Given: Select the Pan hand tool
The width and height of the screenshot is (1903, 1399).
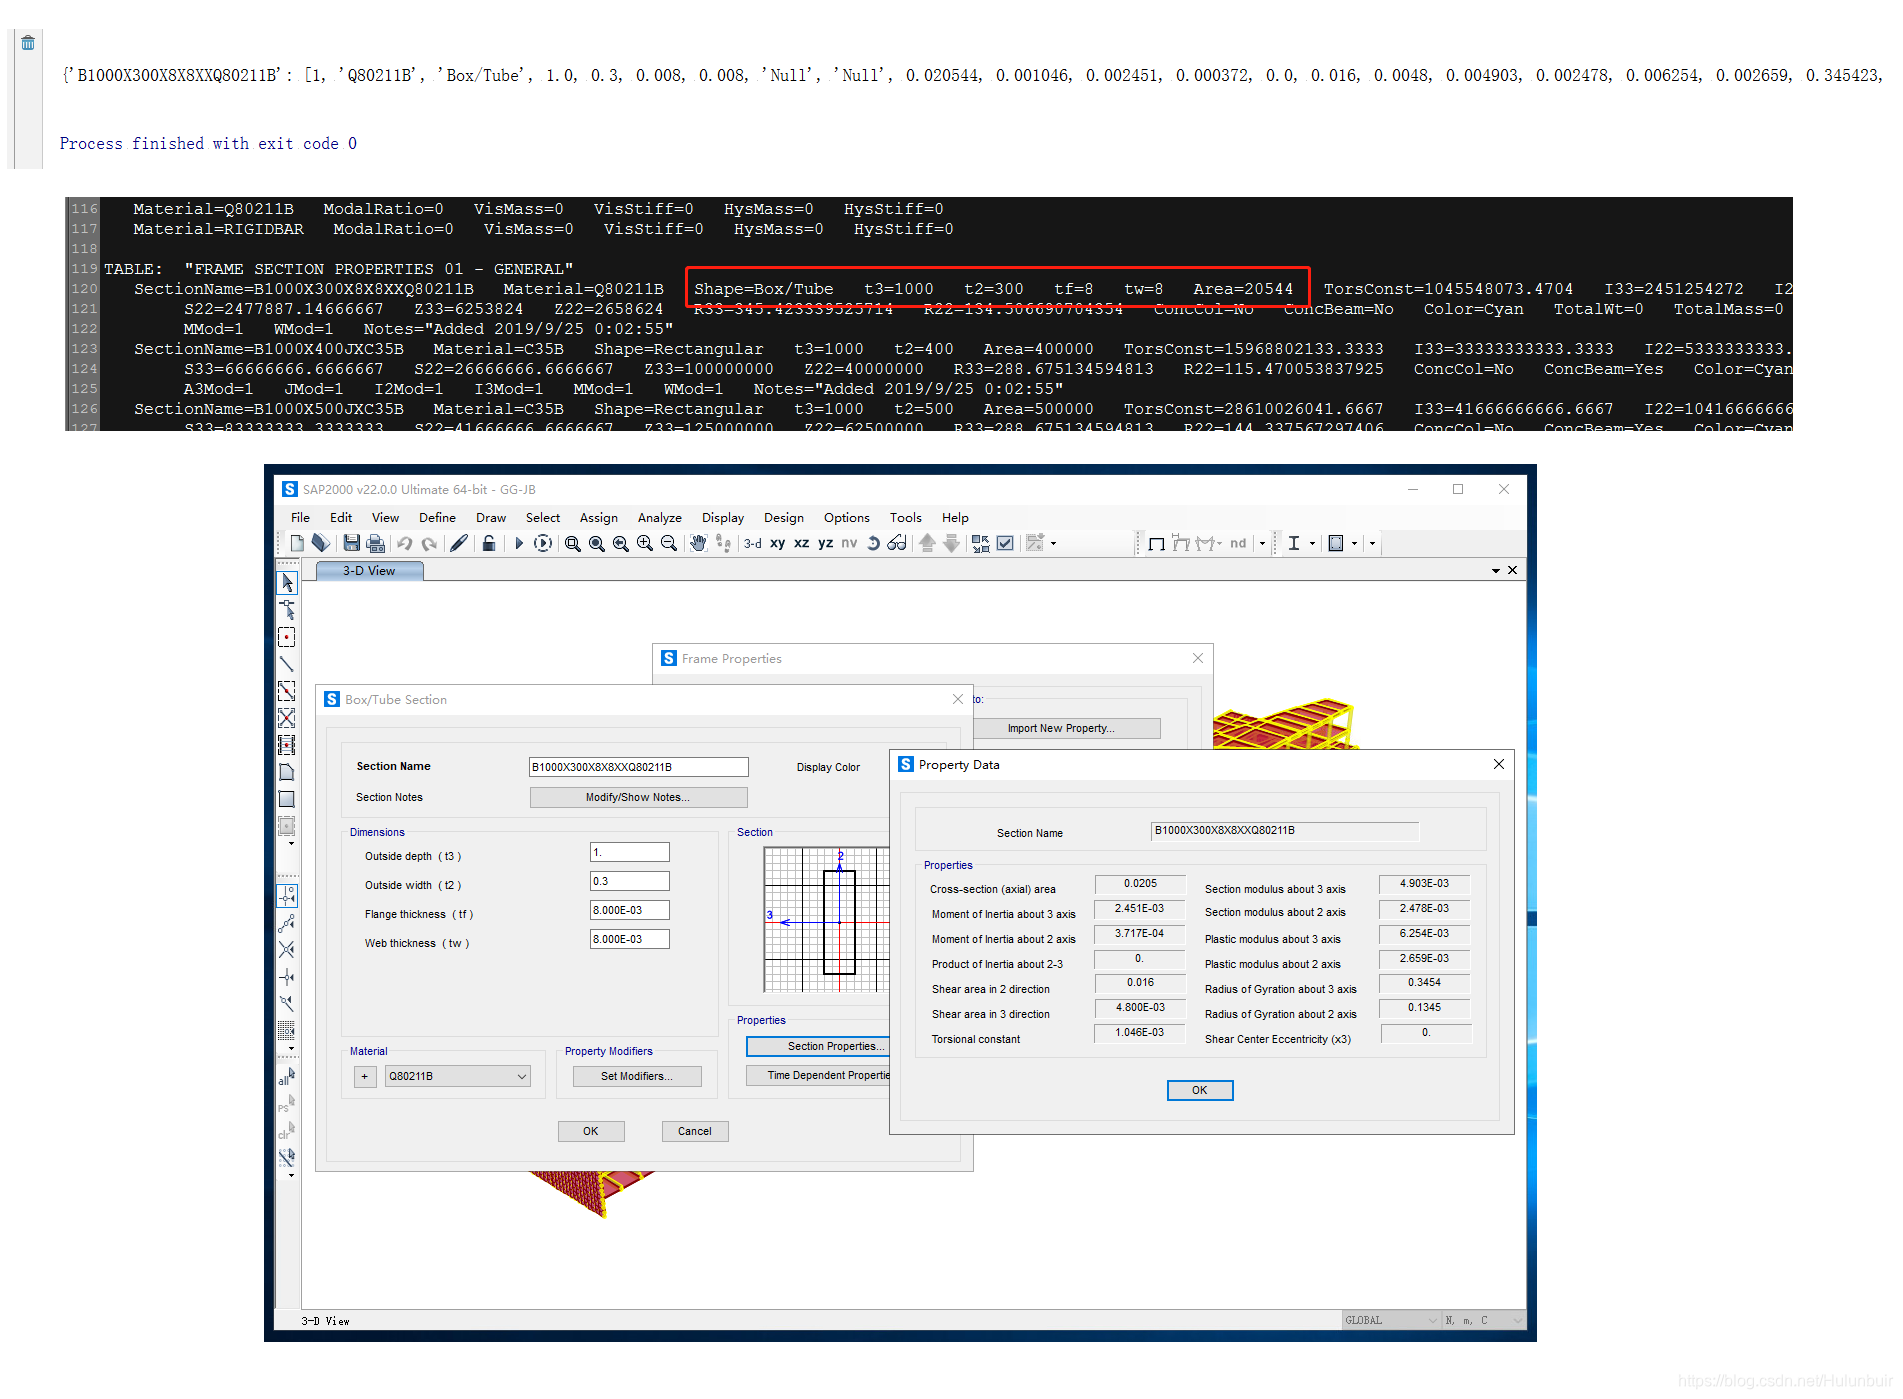Looking at the screenshot, I should [698, 543].
